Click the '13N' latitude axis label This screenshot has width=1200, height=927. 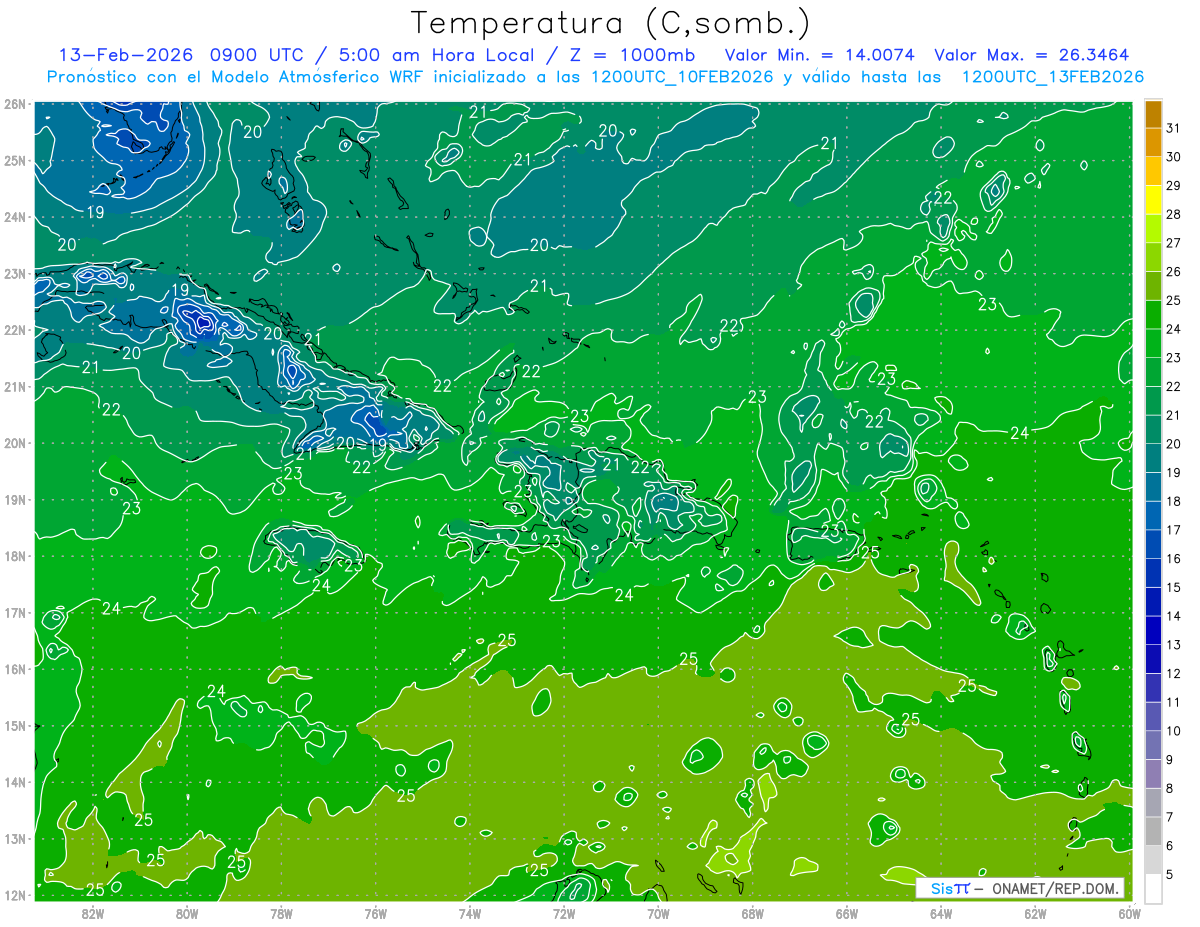[x=14, y=838]
